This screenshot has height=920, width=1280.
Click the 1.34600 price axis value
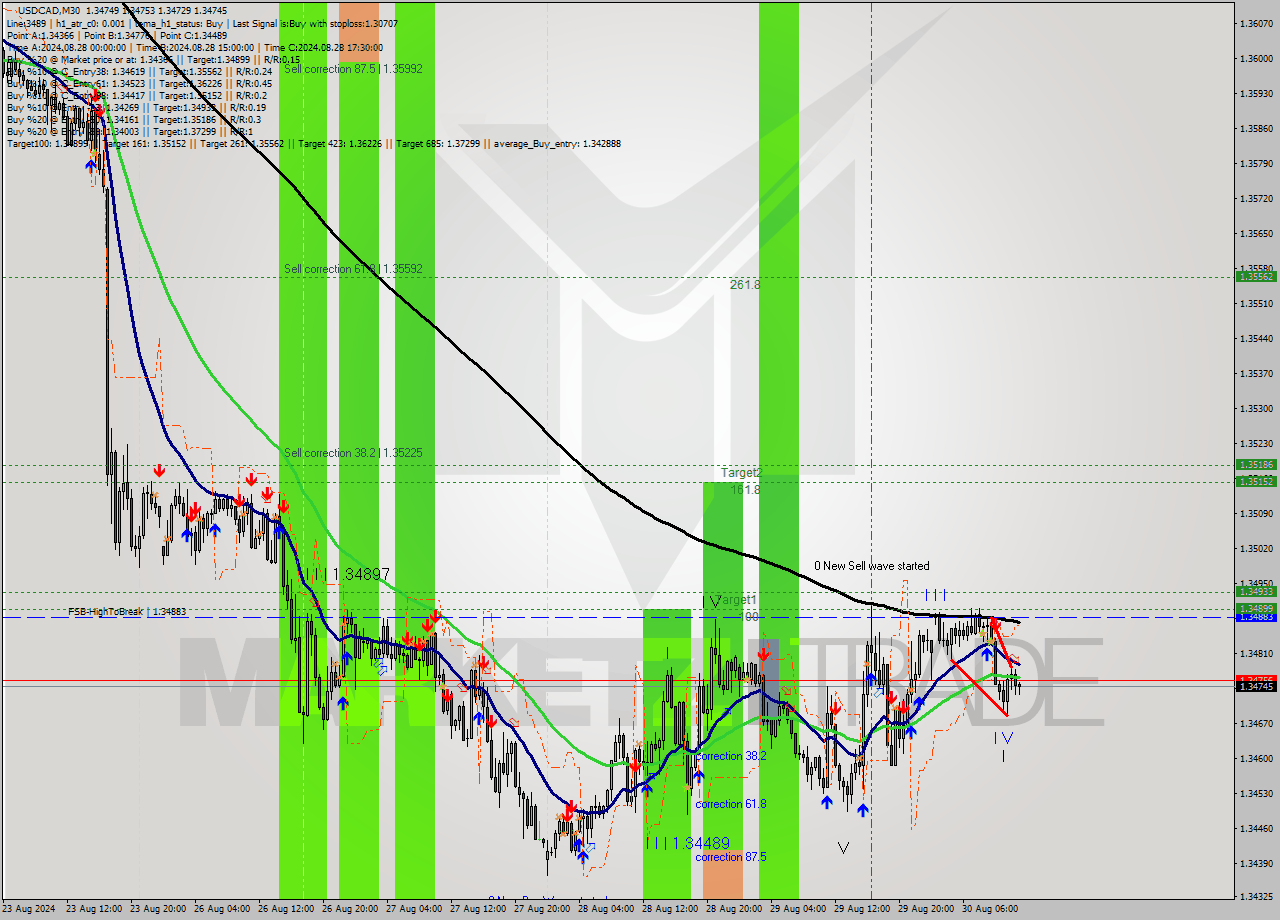point(1256,758)
